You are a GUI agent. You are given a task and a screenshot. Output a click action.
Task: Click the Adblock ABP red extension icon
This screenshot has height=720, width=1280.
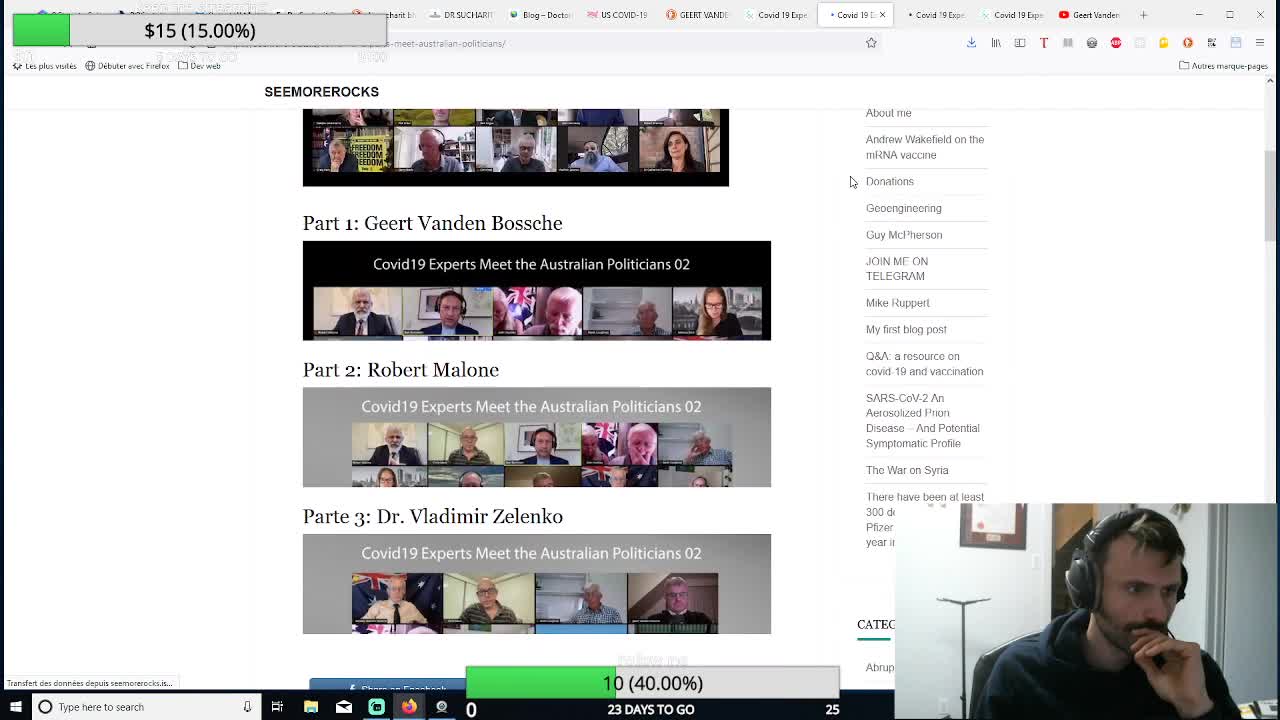tap(1116, 43)
